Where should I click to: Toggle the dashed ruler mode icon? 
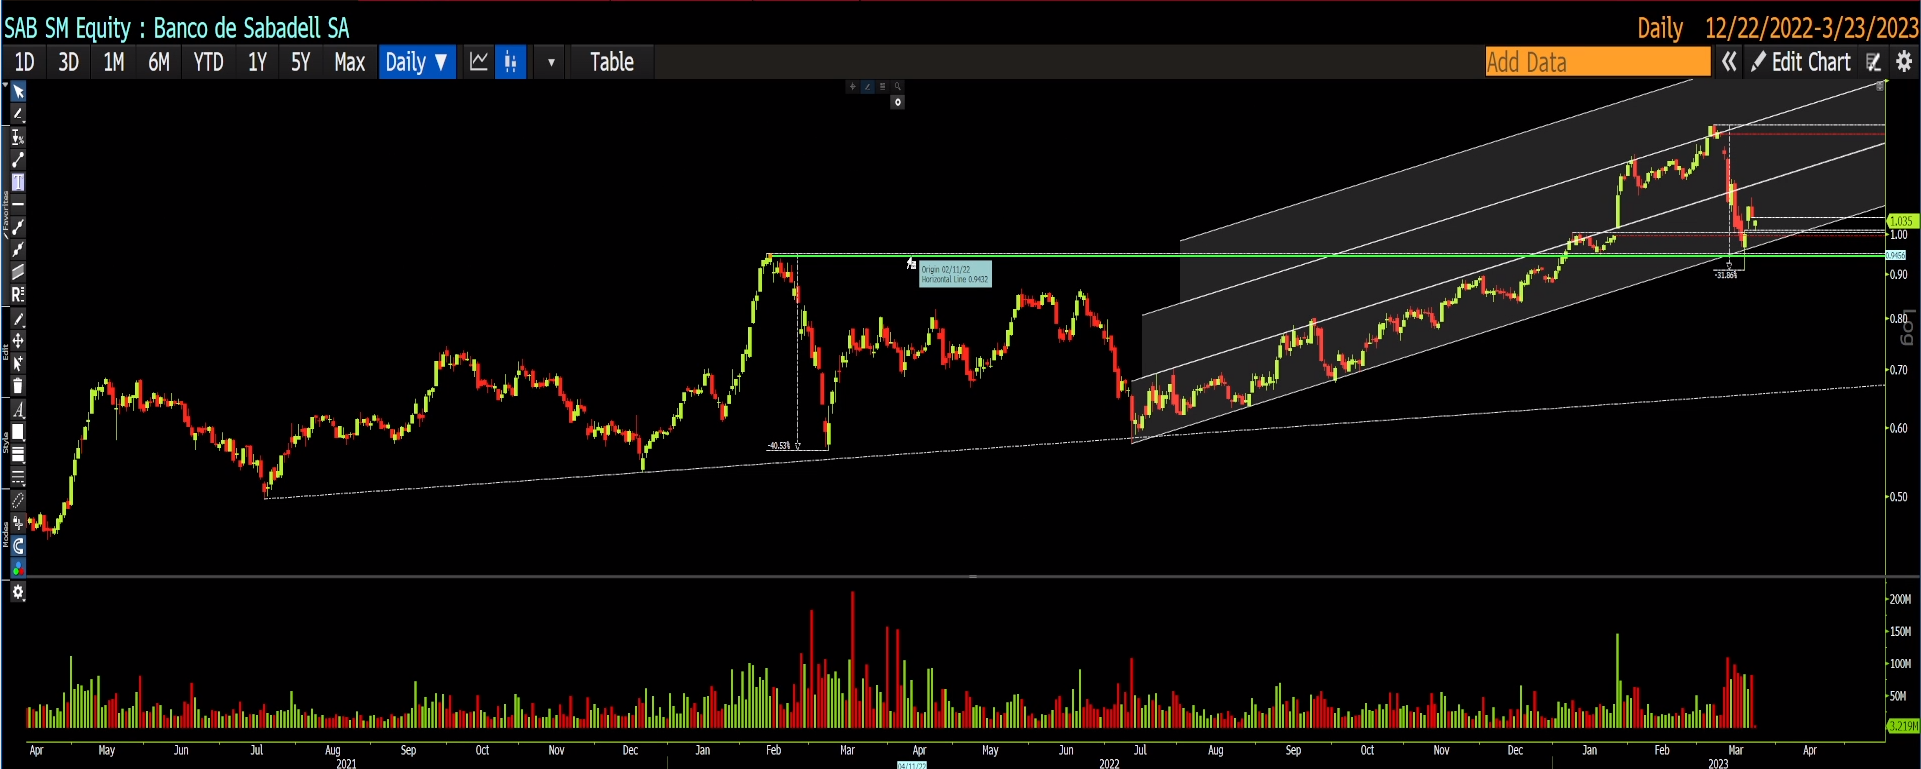coord(18,501)
